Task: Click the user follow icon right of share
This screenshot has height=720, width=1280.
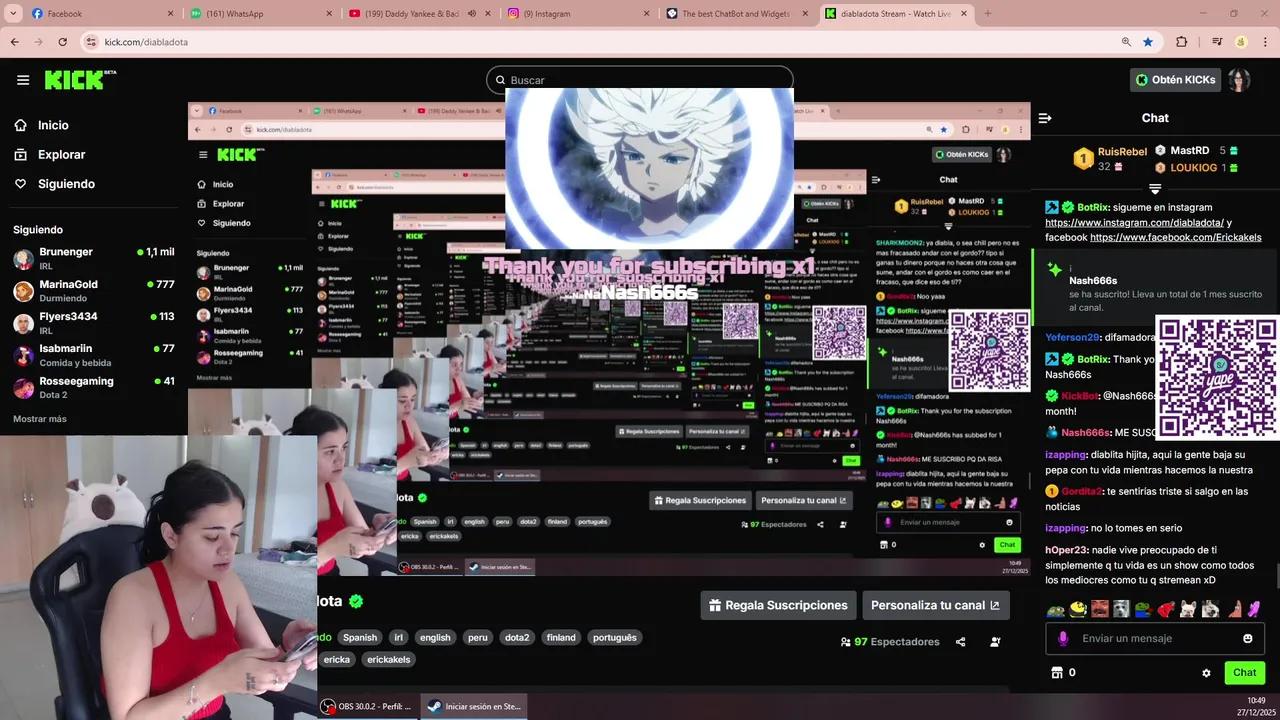Action: click(995, 642)
